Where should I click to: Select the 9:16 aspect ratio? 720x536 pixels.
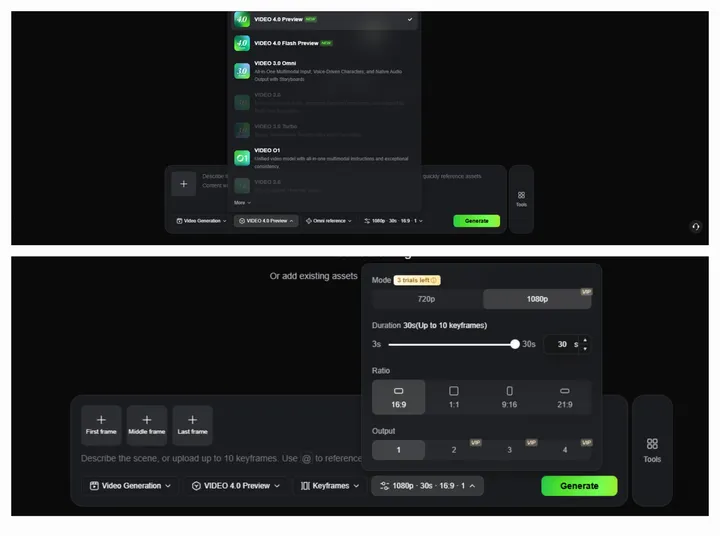(509, 397)
